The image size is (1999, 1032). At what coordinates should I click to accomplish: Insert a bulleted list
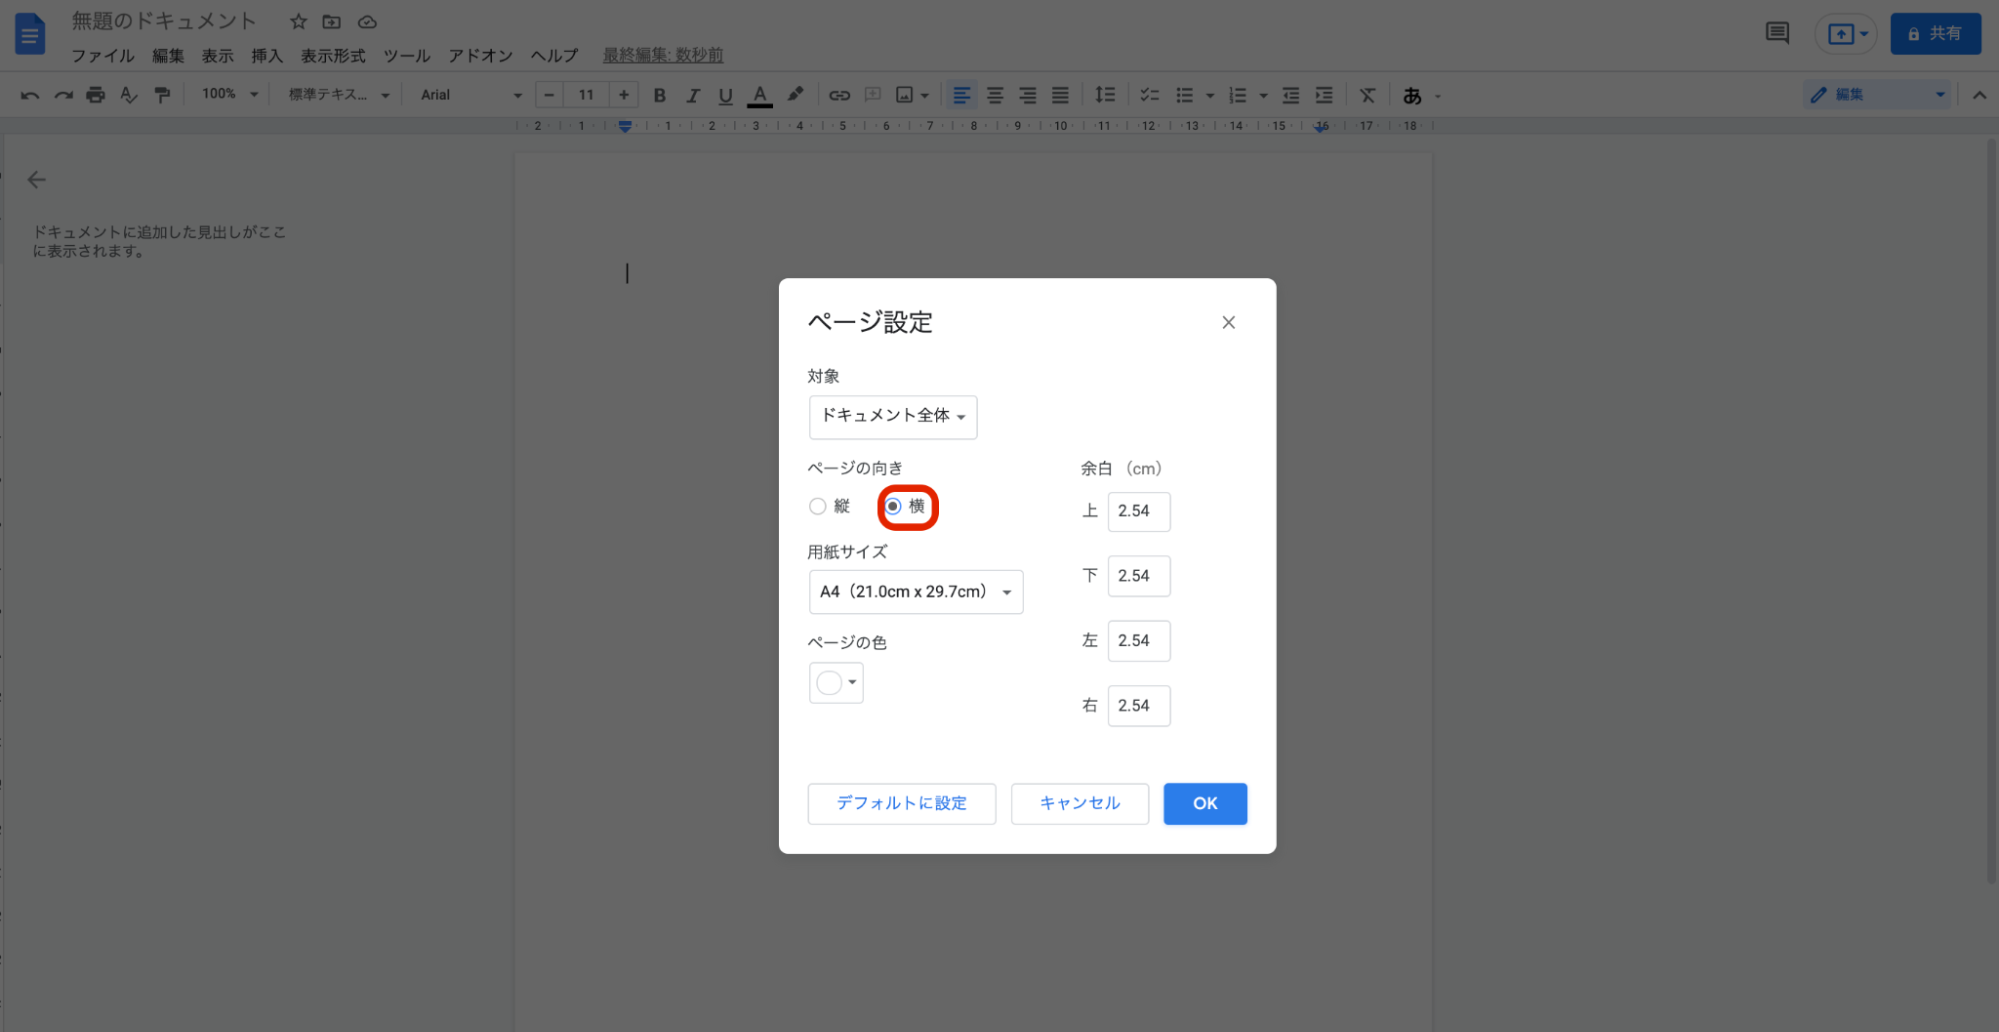tap(1185, 95)
